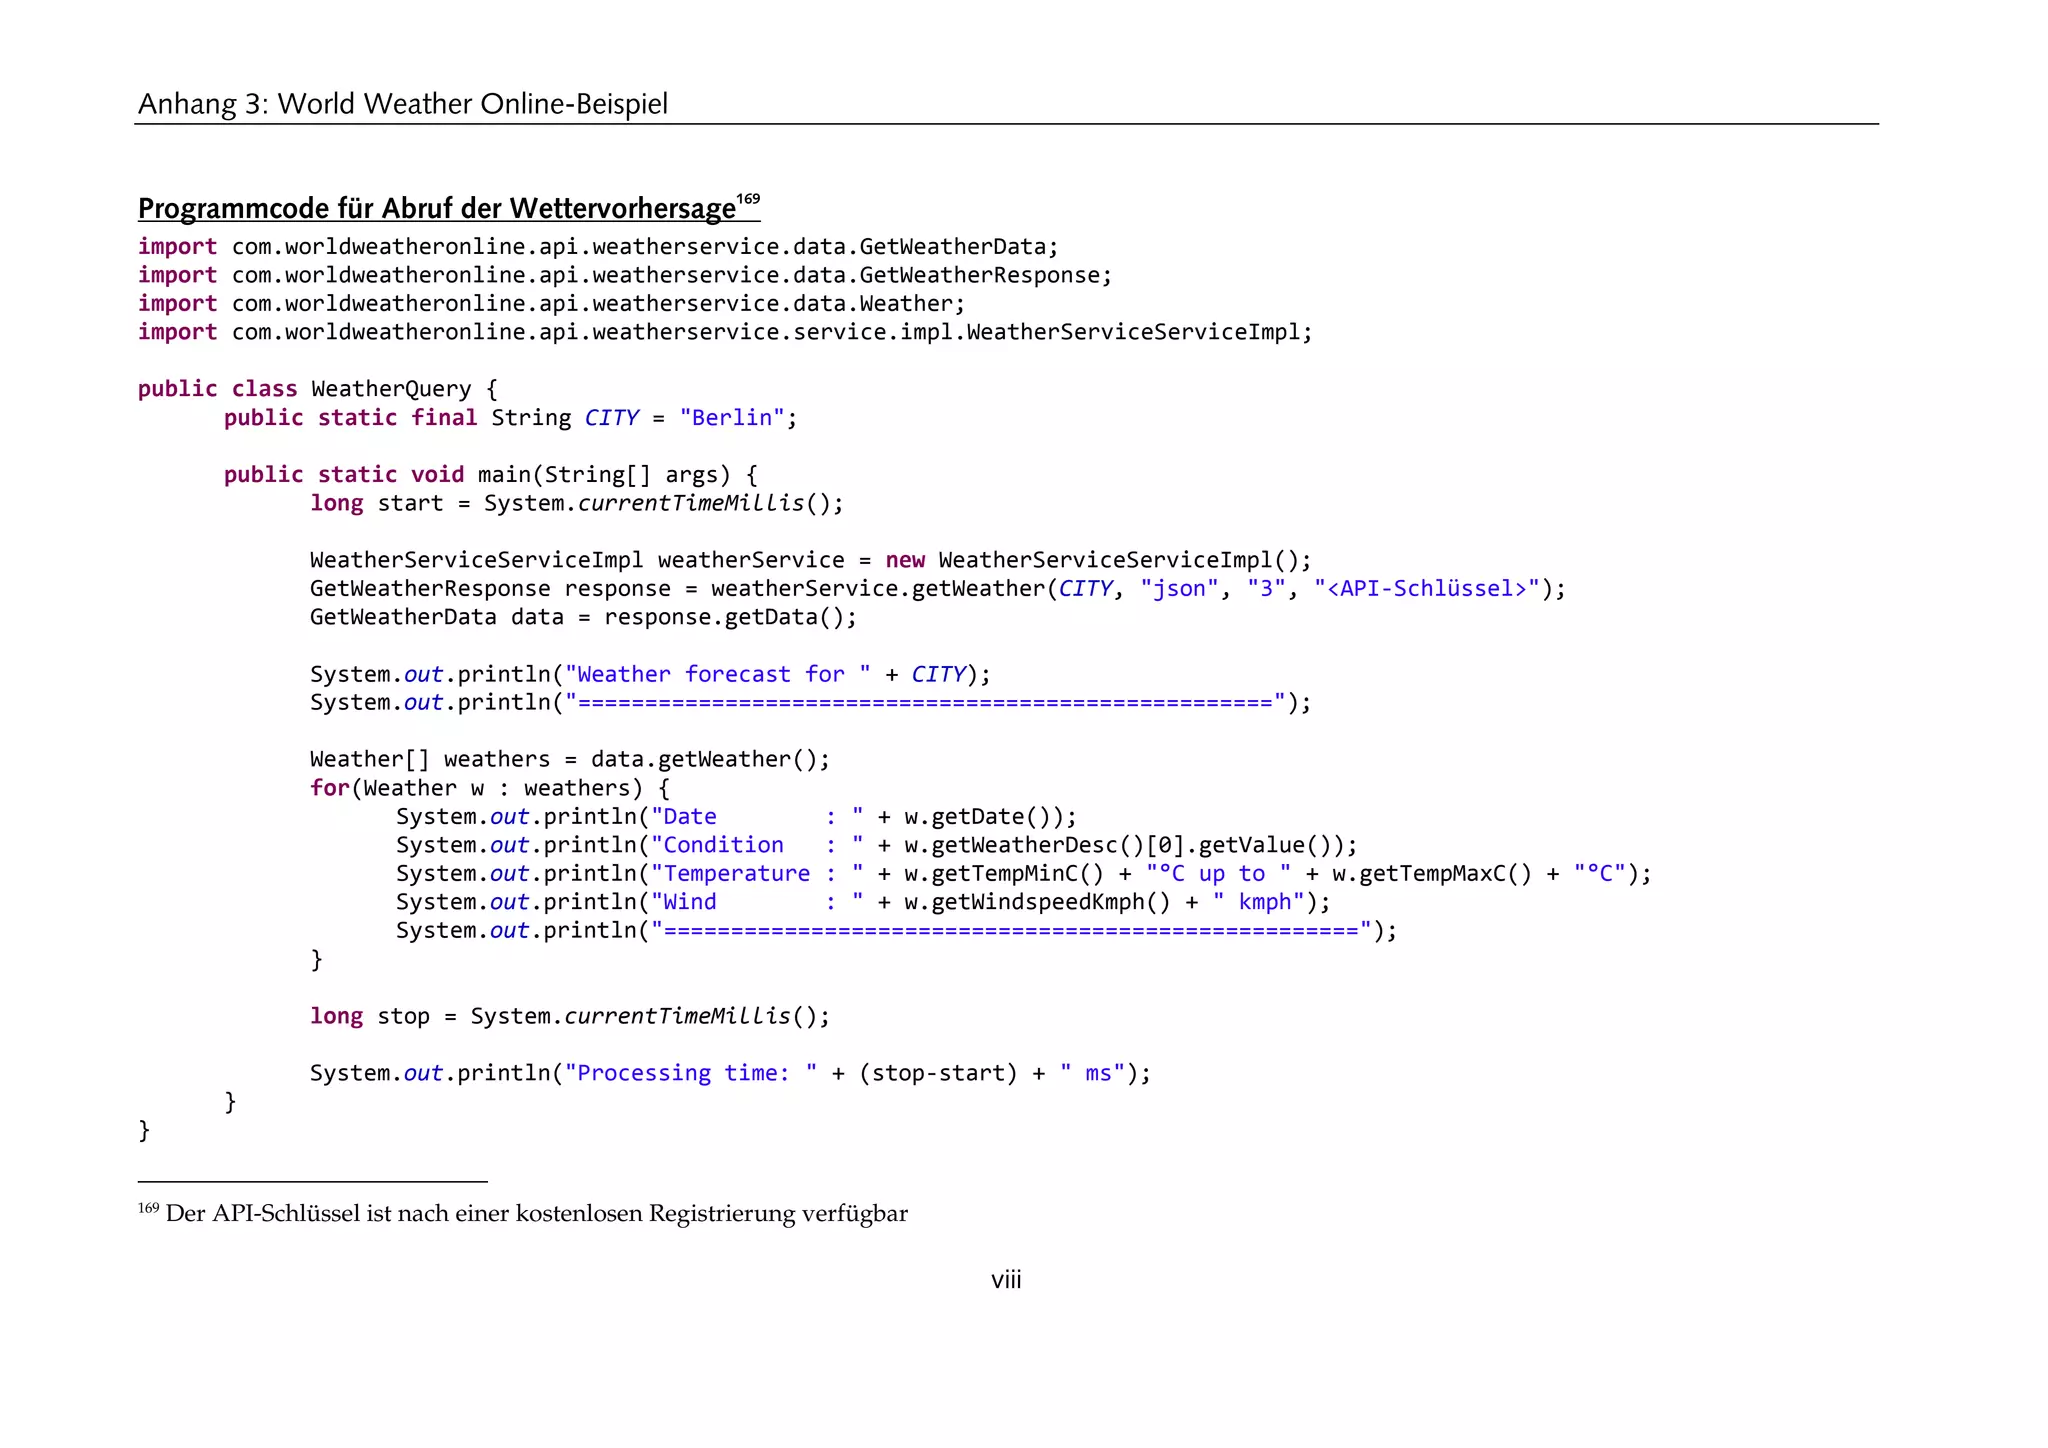Viewport: 2048px width, 1448px height.
Task: Click the page header 'Anhang 3: World Weather Online-Beispiel'
Action: click(402, 104)
